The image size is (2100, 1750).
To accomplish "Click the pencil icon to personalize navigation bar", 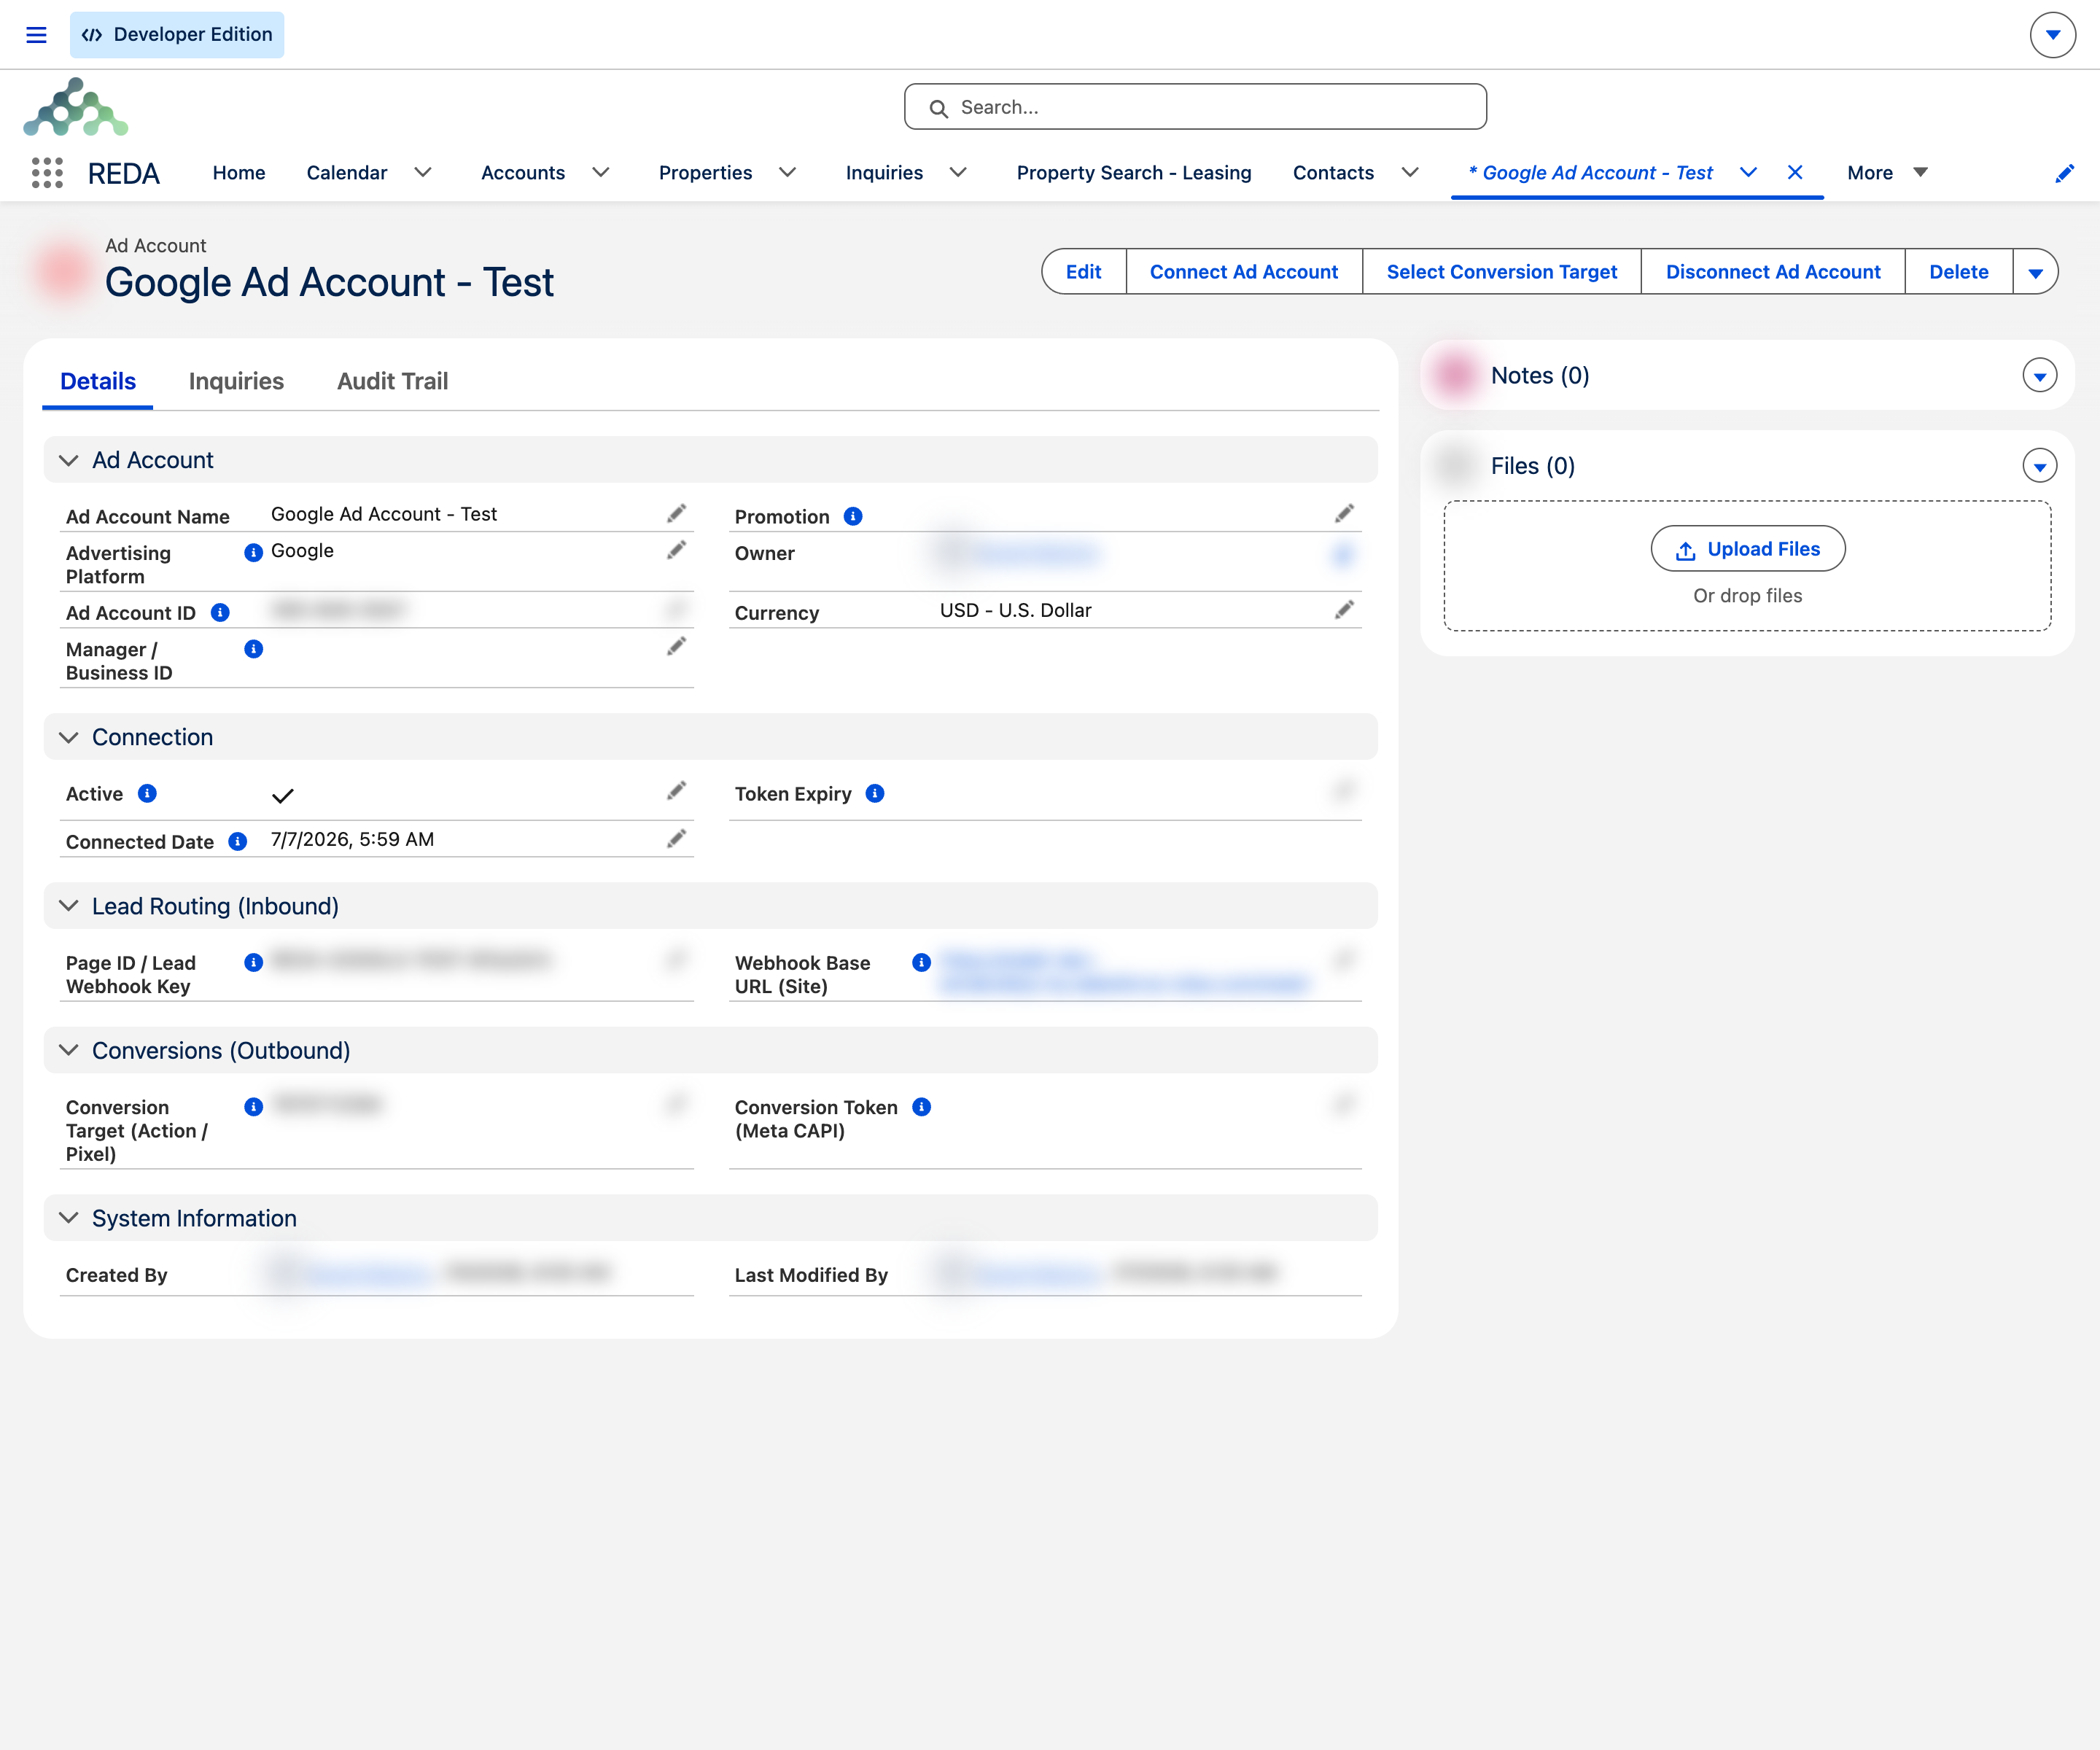I will tap(2064, 173).
